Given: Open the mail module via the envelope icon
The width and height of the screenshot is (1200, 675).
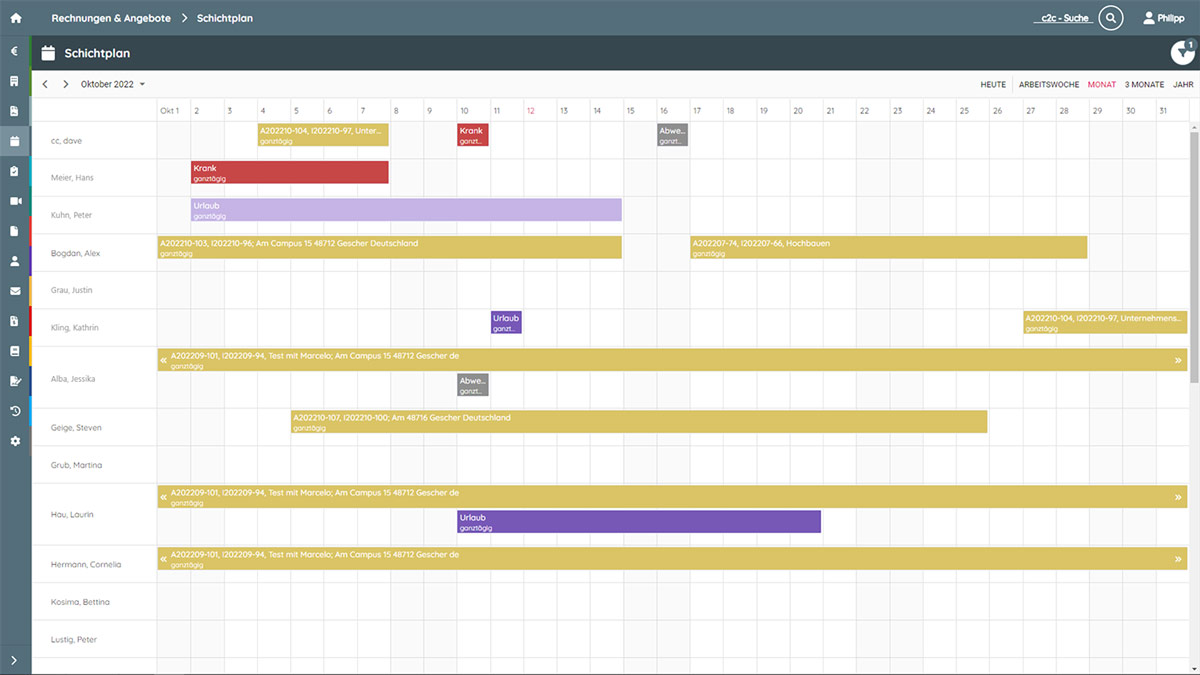Looking at the screenshot, I should coord(14,290).
